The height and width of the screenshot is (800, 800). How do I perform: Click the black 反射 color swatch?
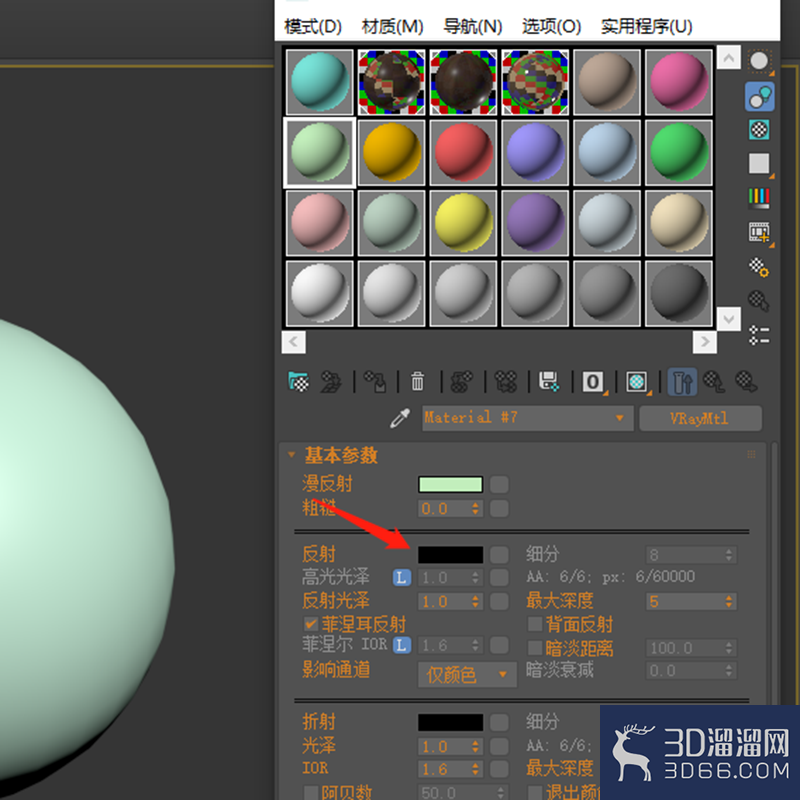click(451, 555)
